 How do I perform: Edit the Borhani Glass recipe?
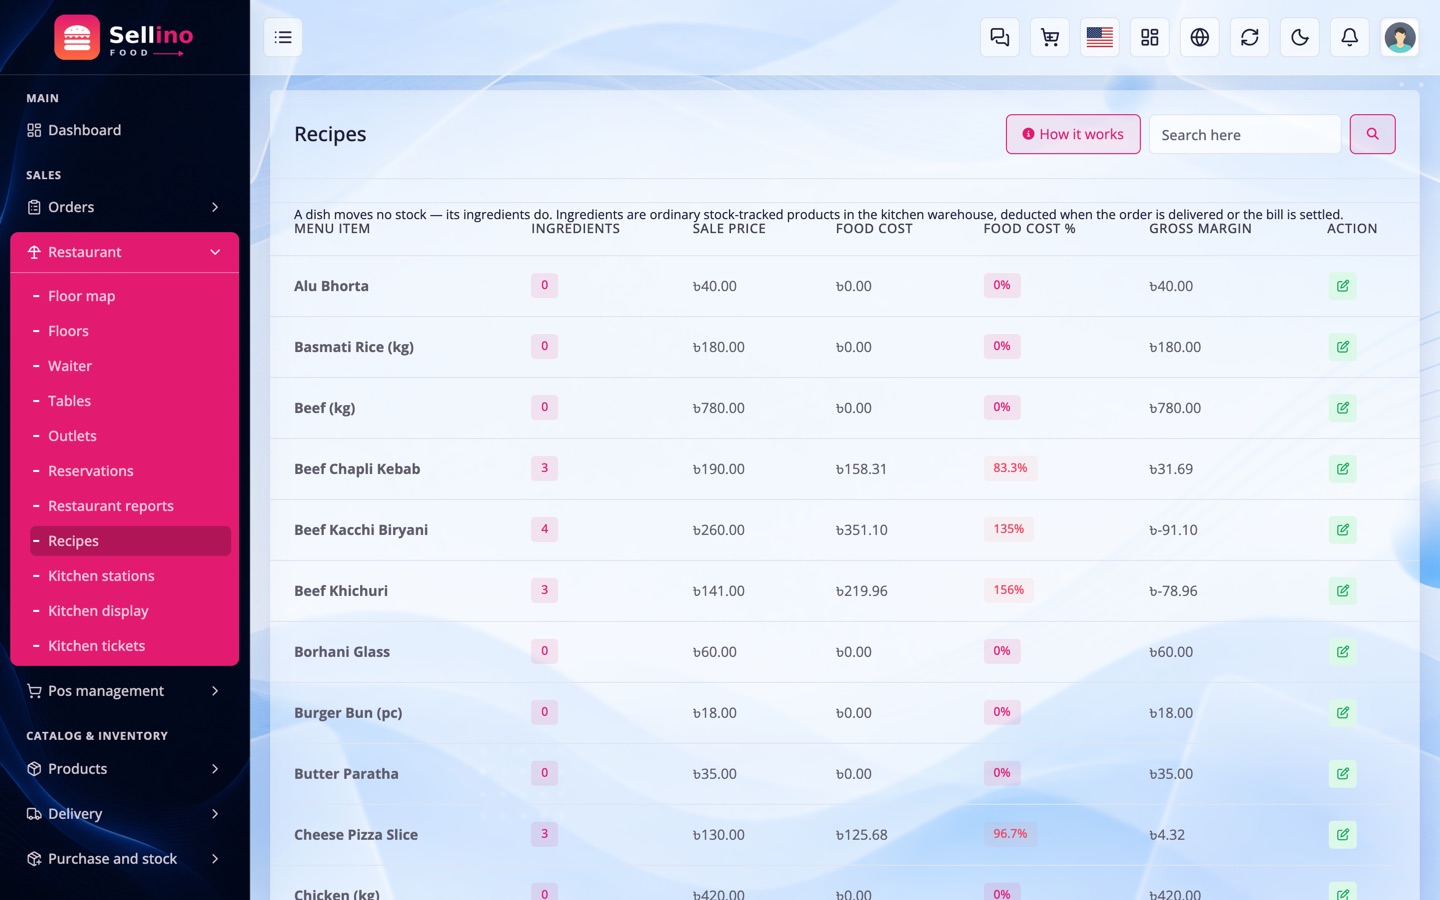1343,652
